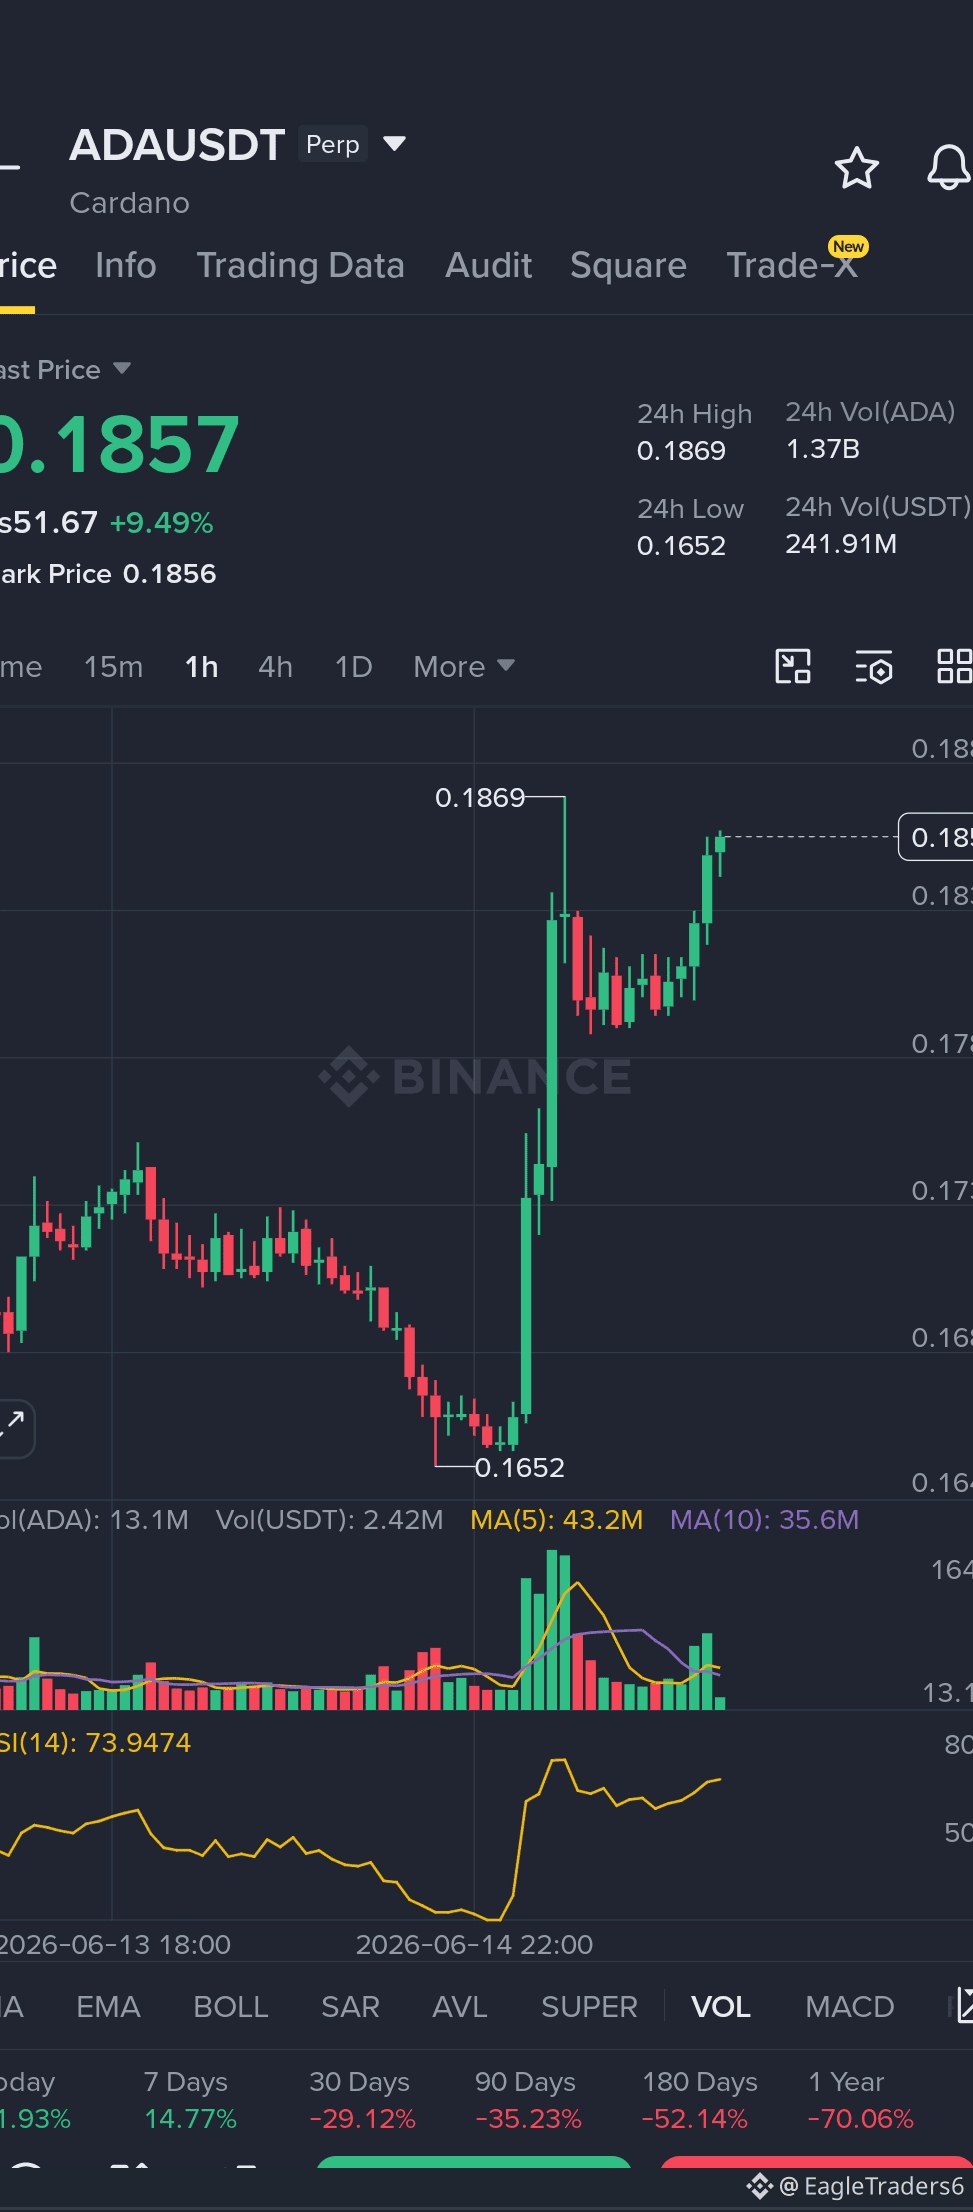The image size is (973, 2212).
Task: Open chart settings icon
Action: click(x=874, y=667)
